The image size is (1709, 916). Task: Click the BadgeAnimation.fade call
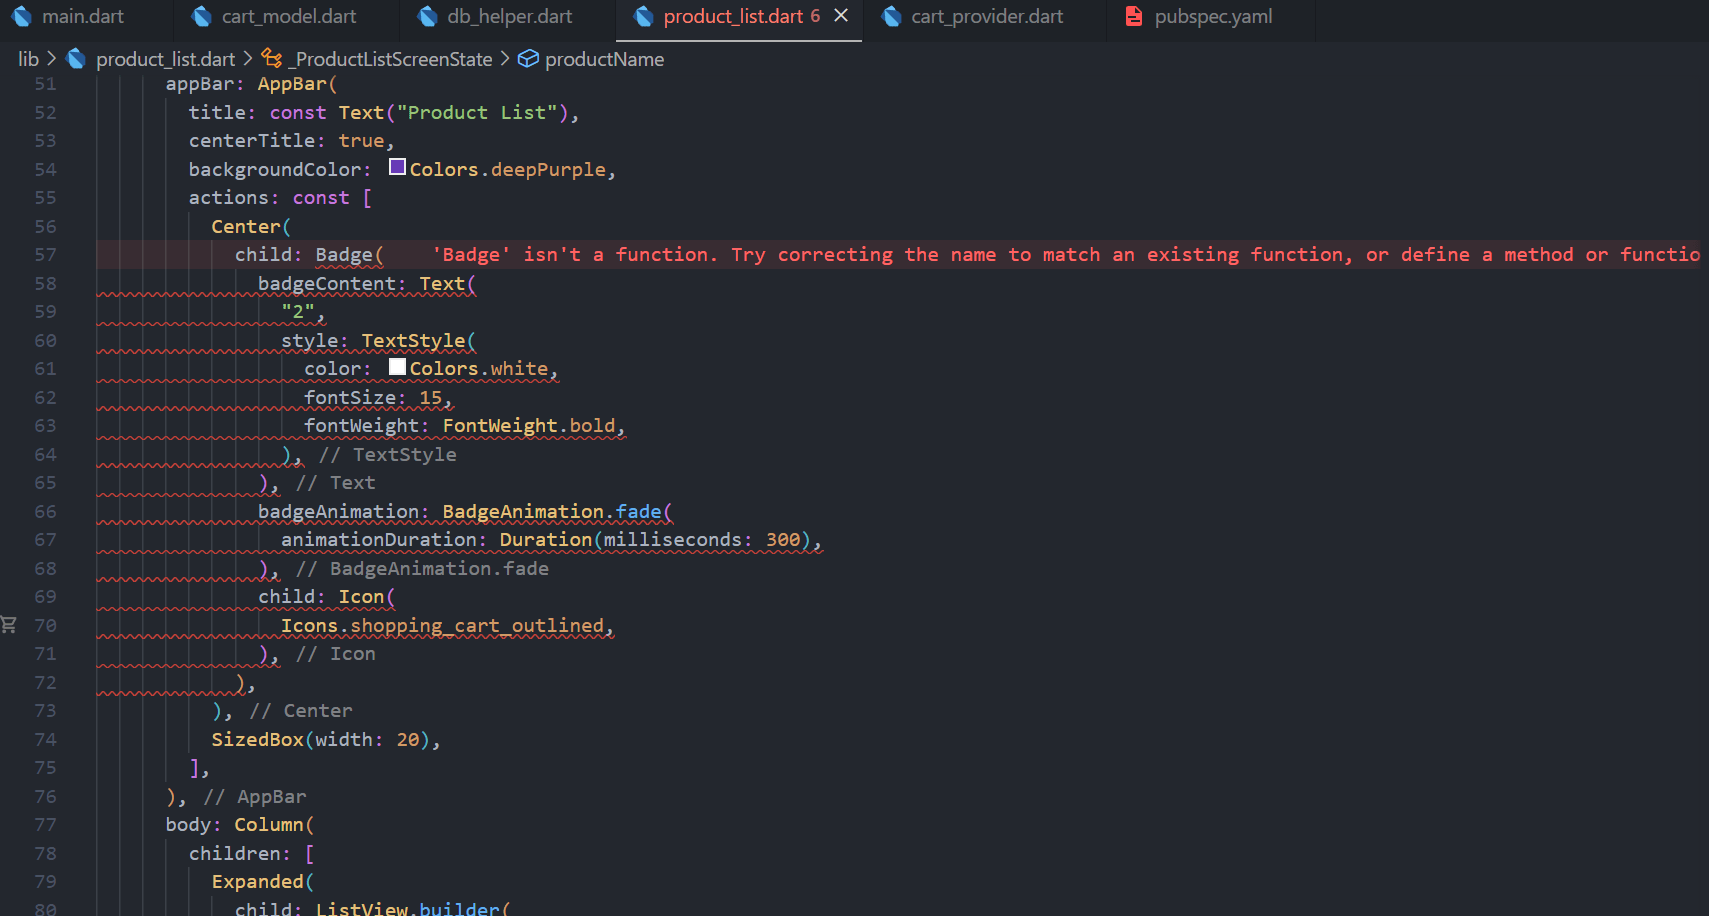coord(552,512)
